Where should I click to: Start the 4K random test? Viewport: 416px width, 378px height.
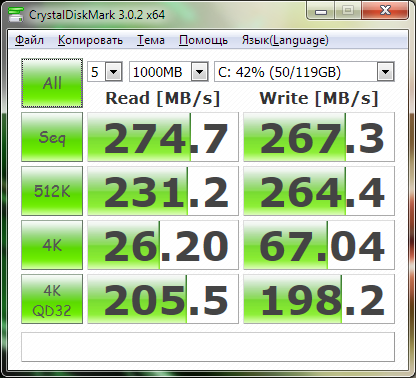[x=52, y=245]
